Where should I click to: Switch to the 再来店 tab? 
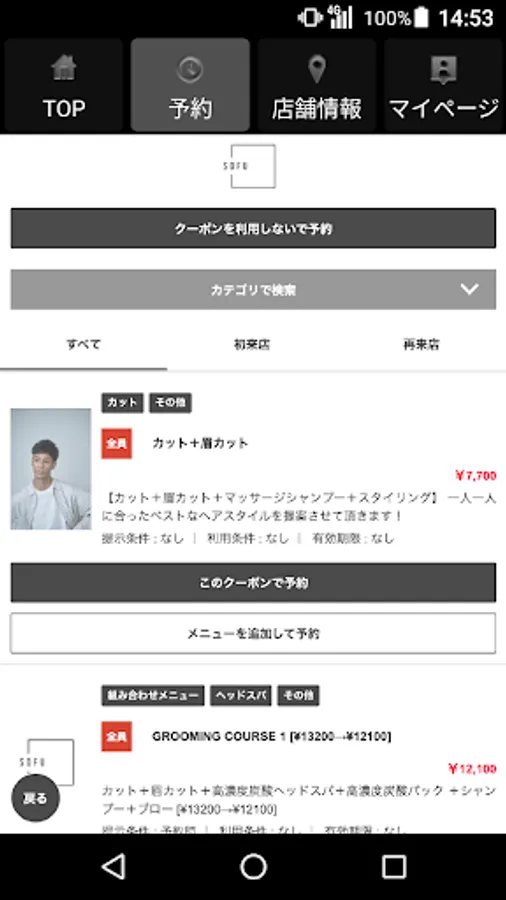click(x=421, y=345)
